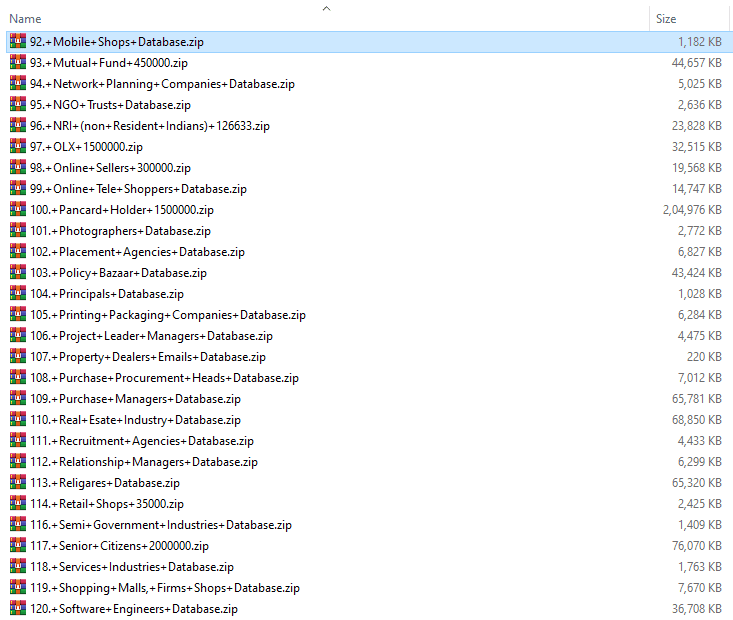
Task: Click the icon of 100.+Pancard+Holder+1500000.zip
Action: pyautogui.click(x=18, y=209)
